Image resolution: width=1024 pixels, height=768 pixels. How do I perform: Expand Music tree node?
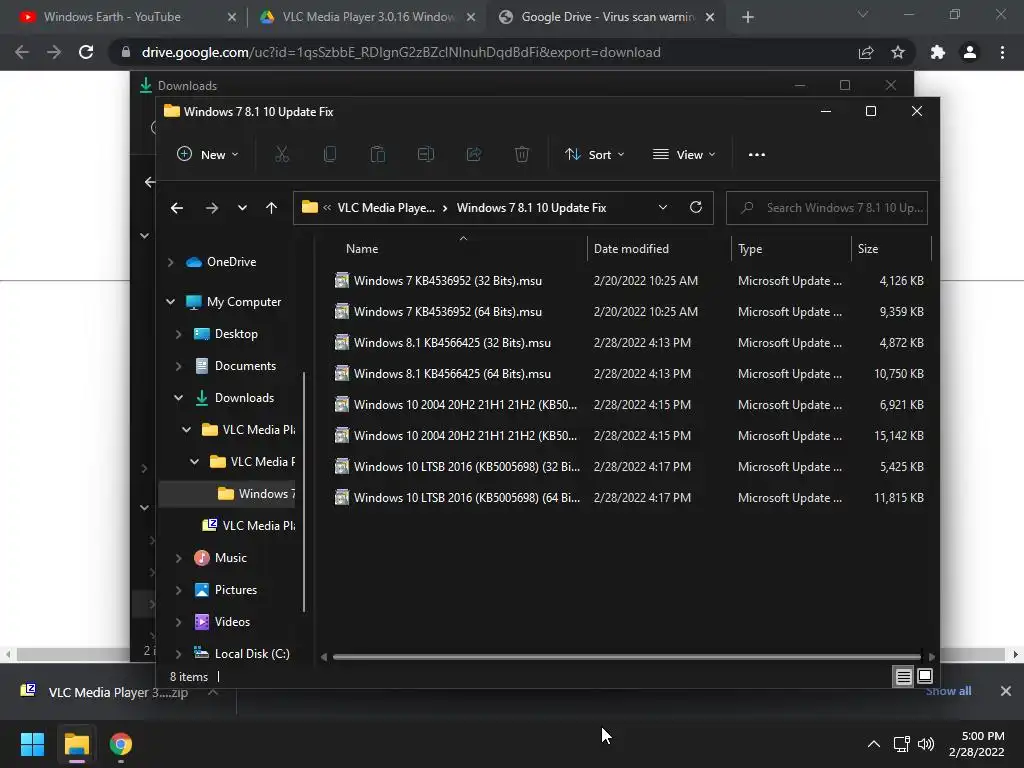click(x=178, y=558)
